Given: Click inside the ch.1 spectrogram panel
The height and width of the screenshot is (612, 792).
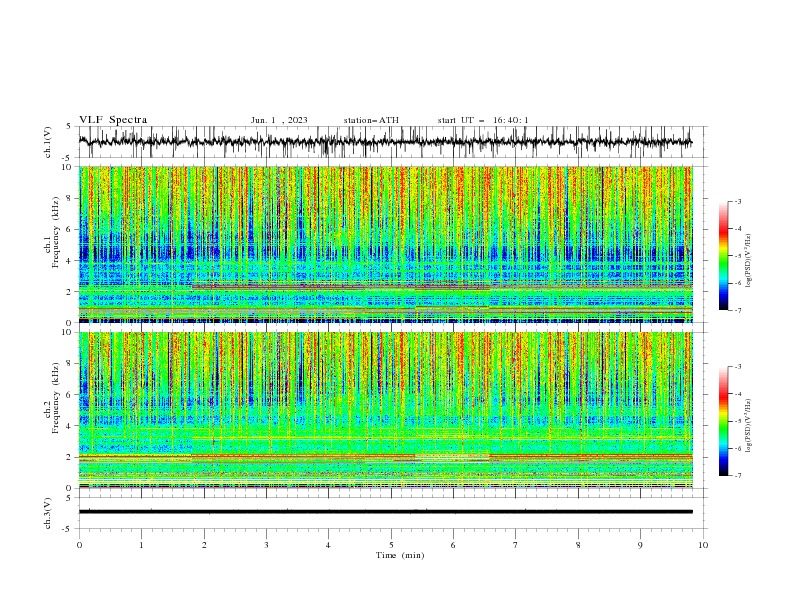Looking at the screenshot, I should coord(385,244).
